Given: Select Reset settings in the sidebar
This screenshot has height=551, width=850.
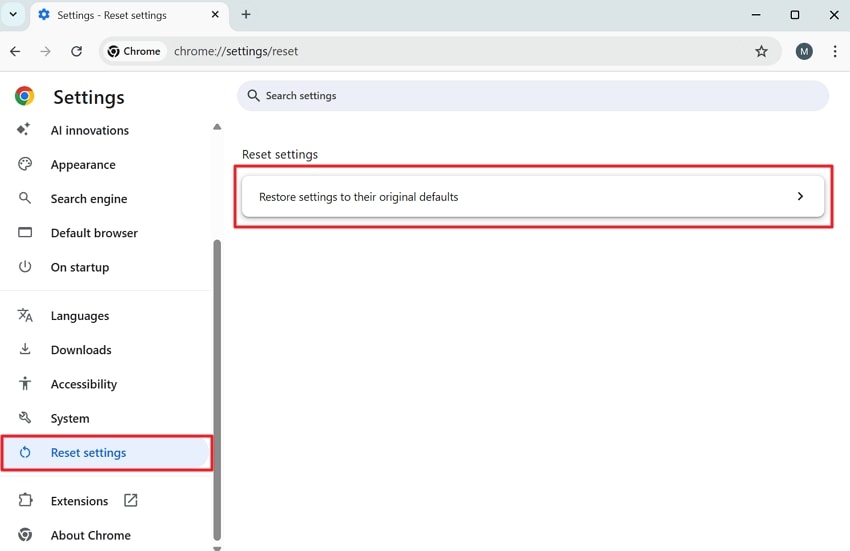Looking at the screenshot, I should click(x=106, y=452).
